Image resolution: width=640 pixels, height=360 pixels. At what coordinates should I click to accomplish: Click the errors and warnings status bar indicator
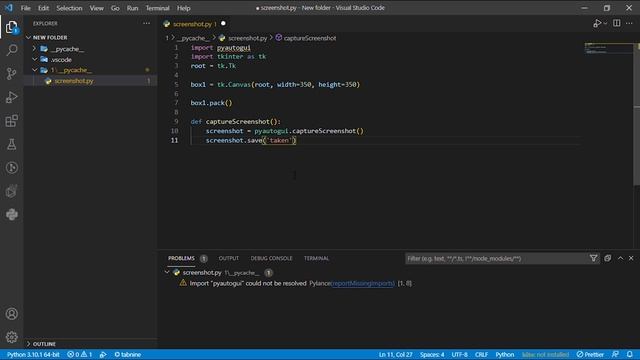tap(80, 355)
